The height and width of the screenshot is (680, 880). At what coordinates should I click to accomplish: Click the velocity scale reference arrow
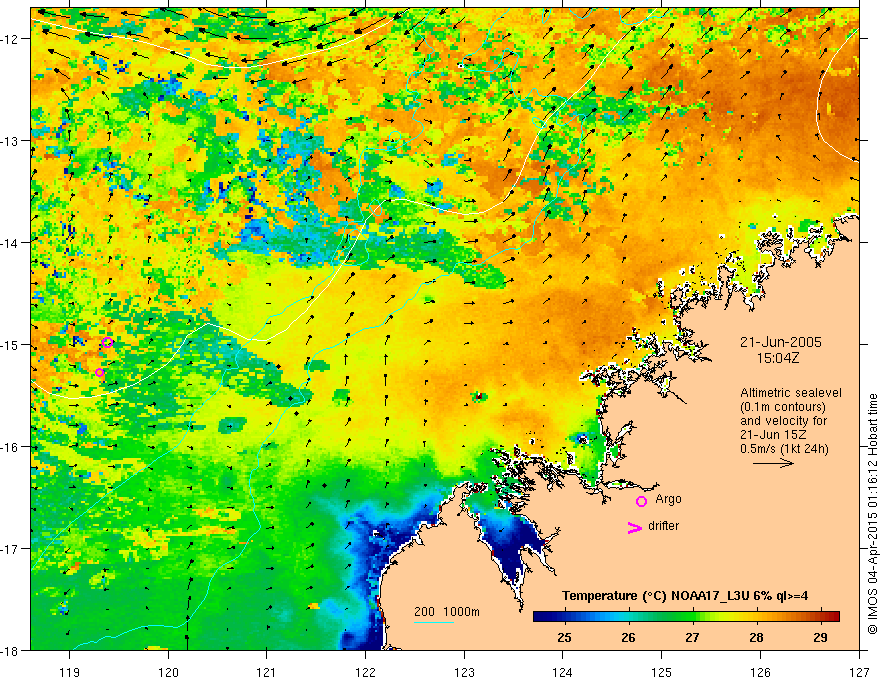pos(773,463)
